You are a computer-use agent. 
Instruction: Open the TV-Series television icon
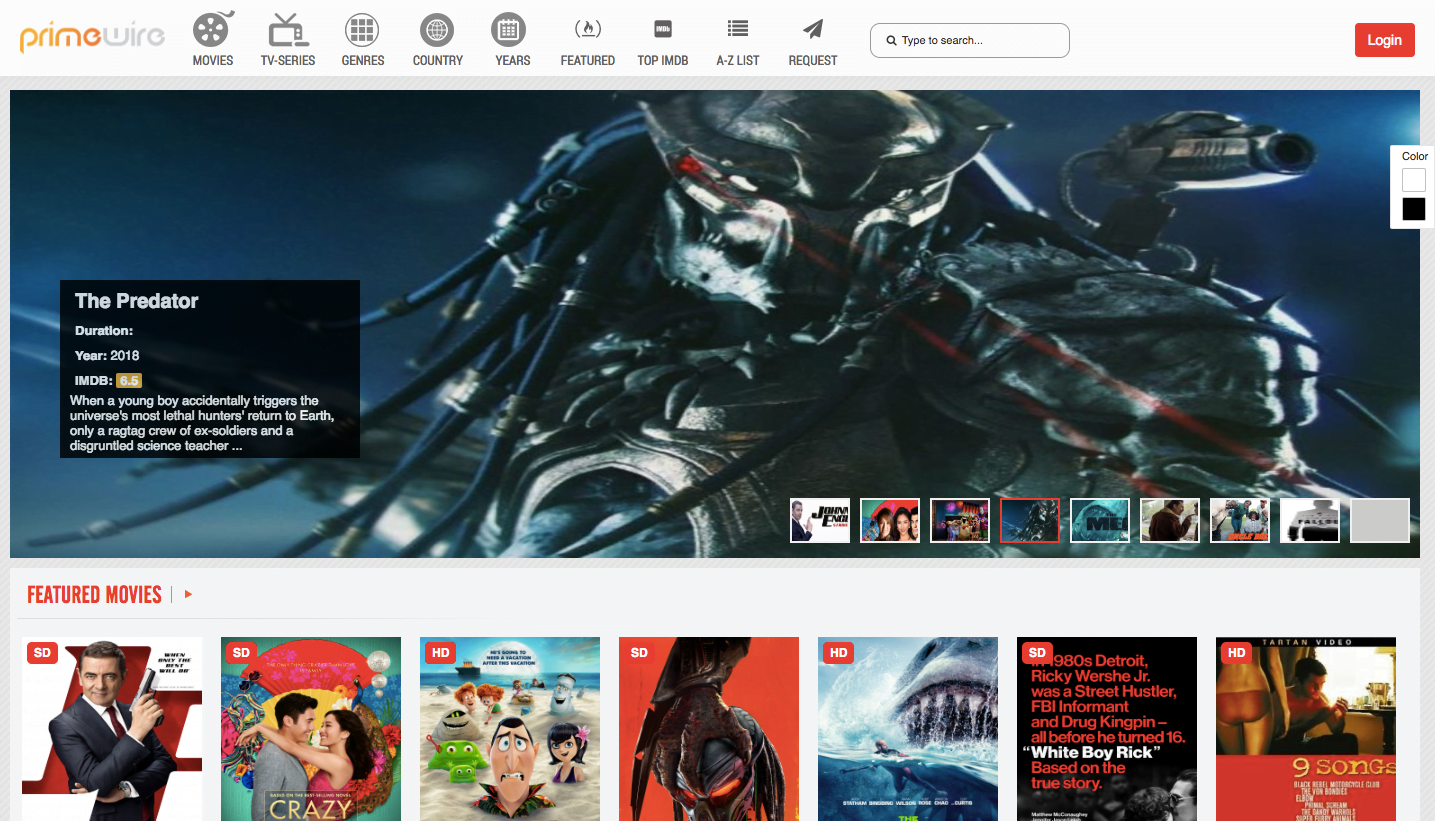click(288, 30)
